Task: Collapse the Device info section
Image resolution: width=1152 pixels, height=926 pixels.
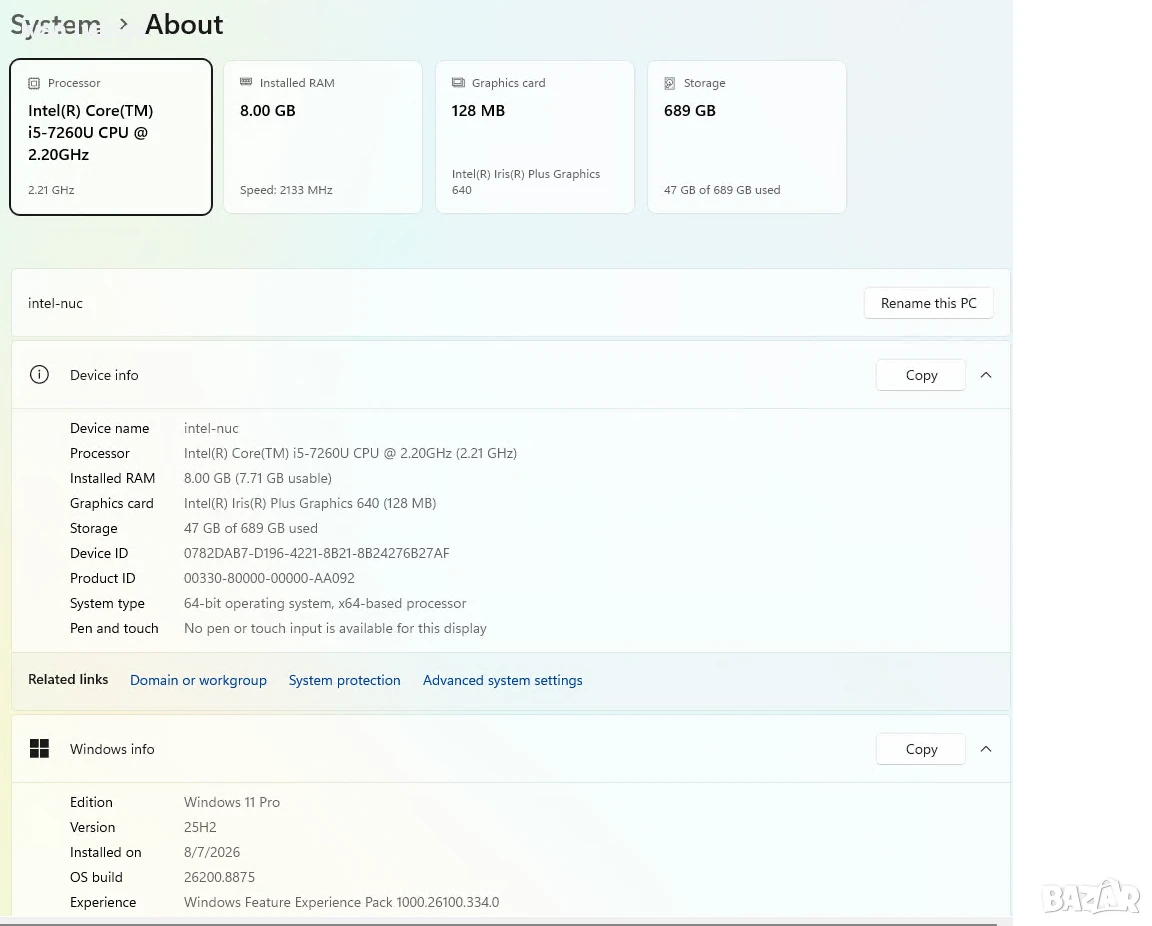Action: [986, 375]
